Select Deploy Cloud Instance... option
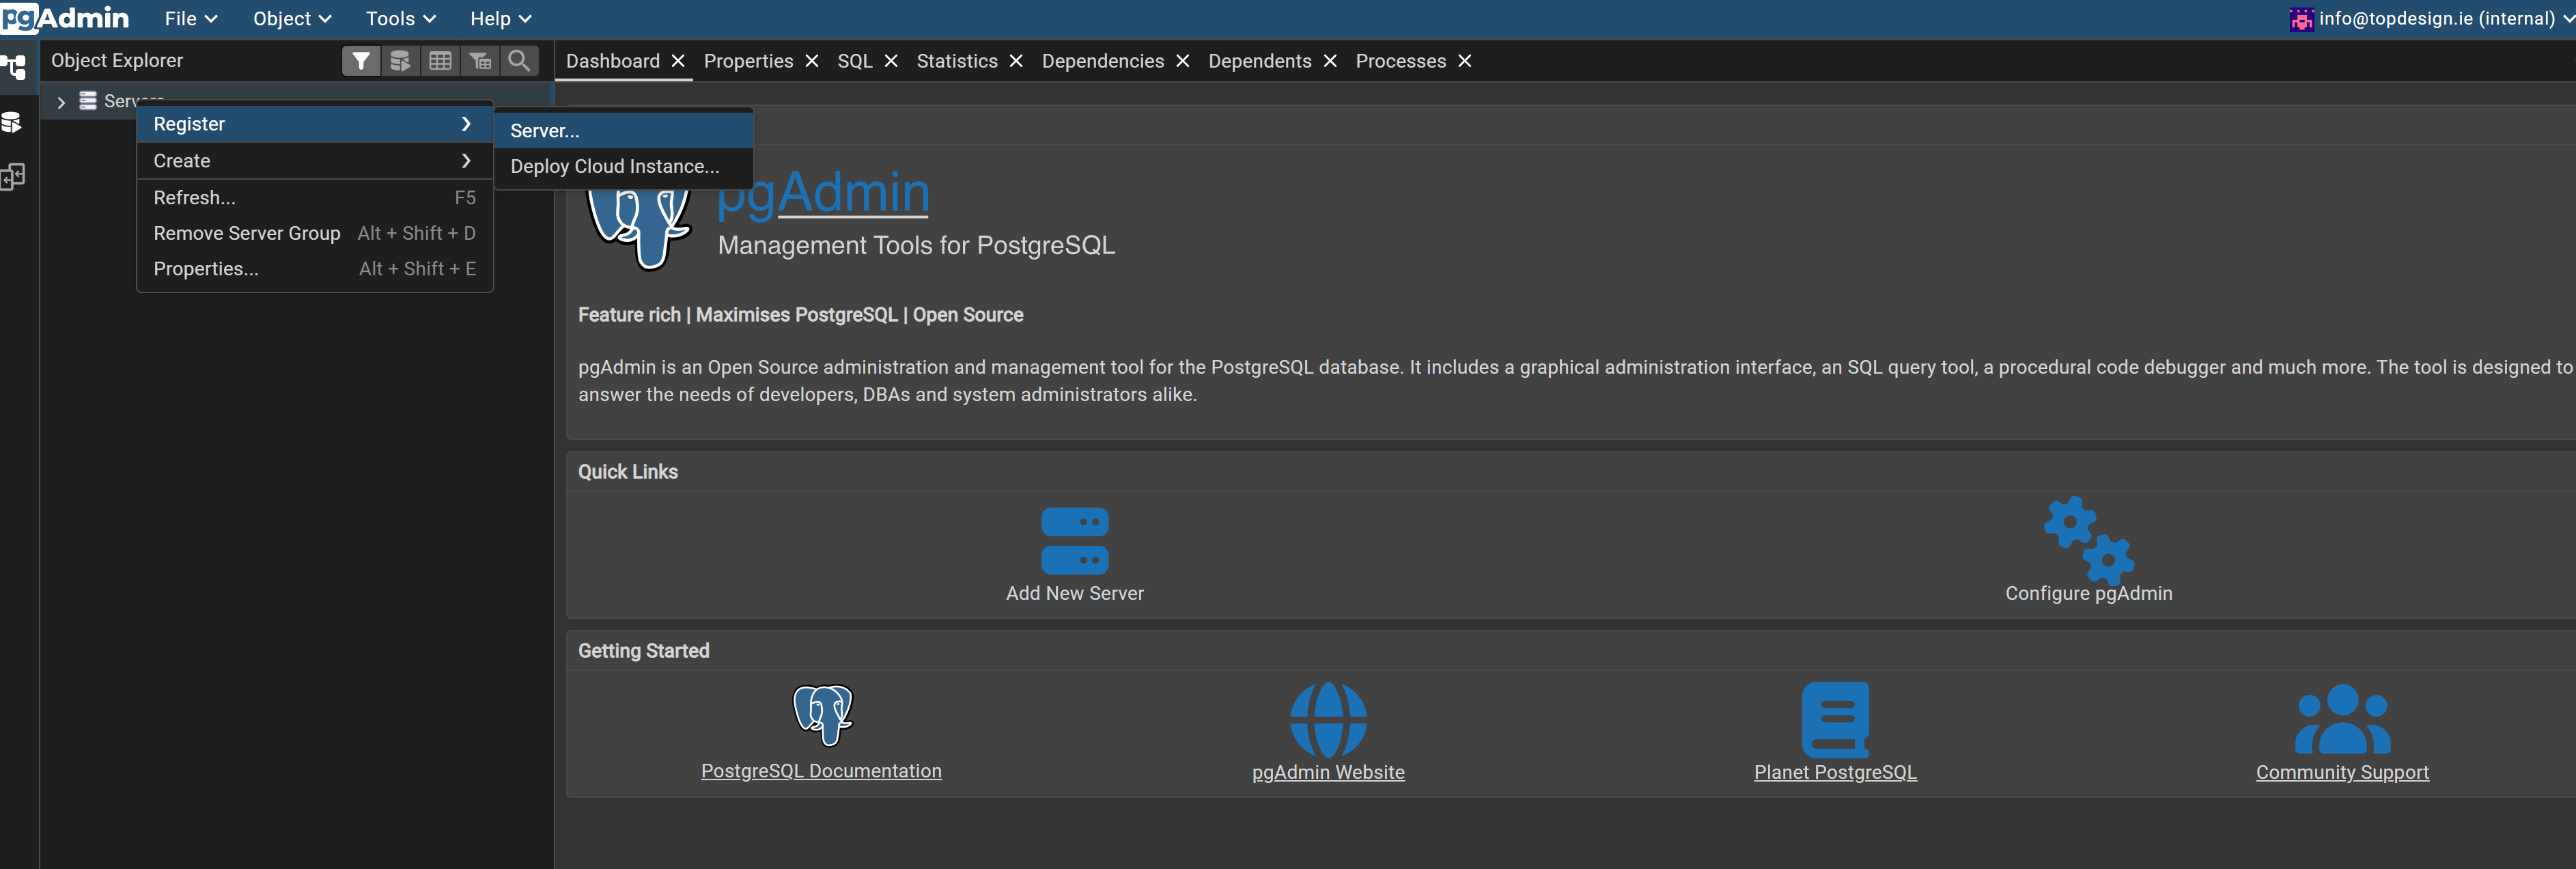This screenshot has width=2576, height=869. 614,167
